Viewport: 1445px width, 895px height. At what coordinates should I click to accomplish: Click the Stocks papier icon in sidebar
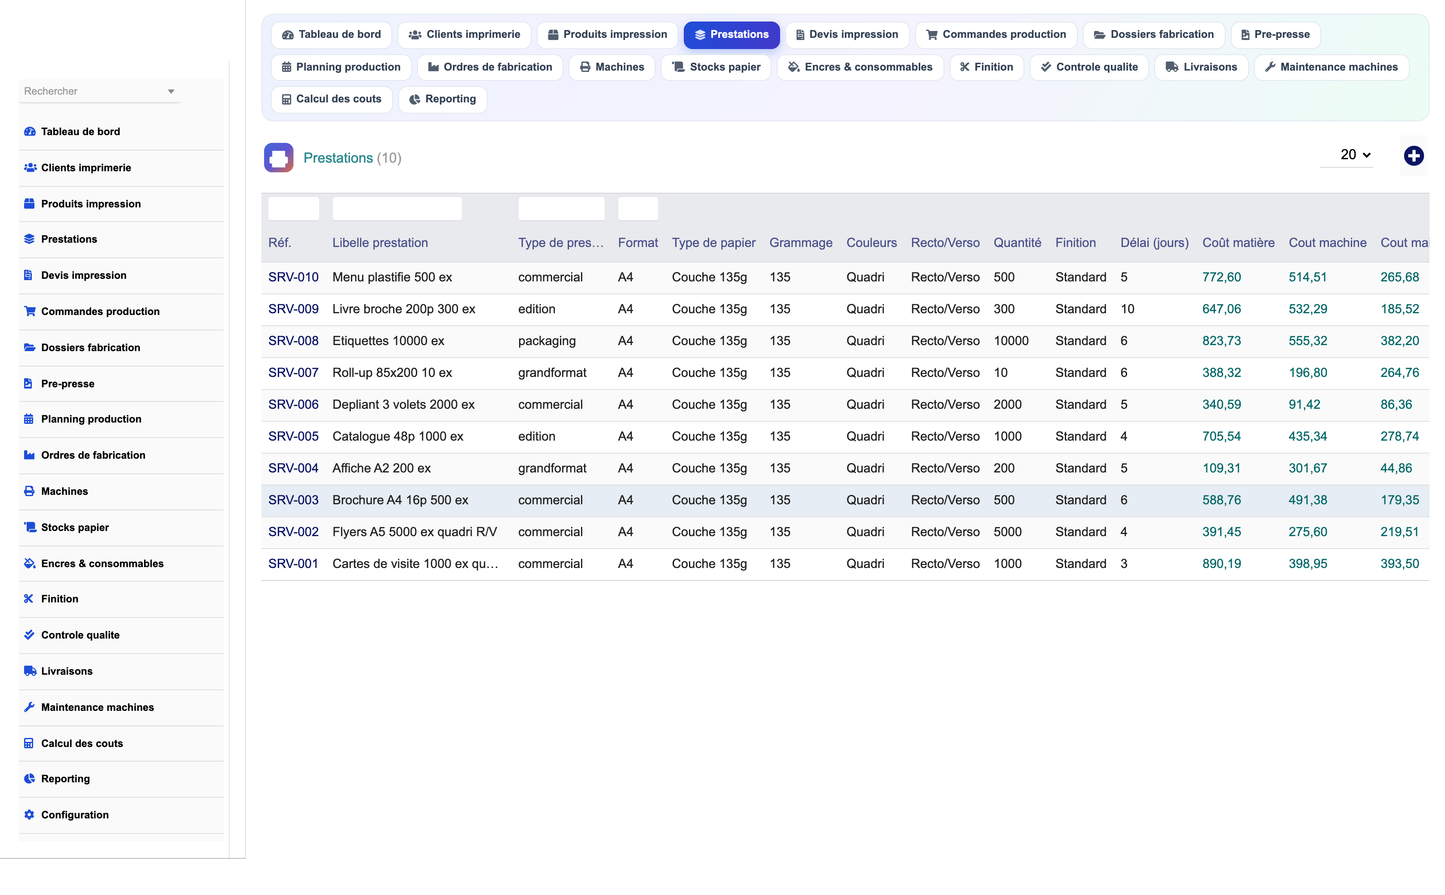click(x=30, y=527)
